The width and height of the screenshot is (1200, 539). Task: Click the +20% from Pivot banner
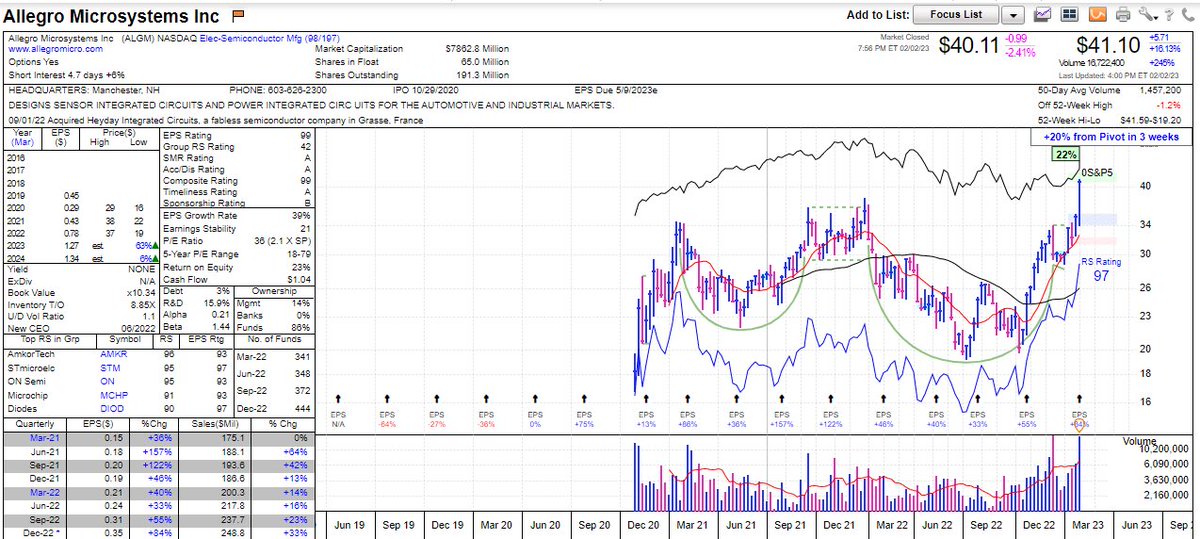click(1112, 137)
